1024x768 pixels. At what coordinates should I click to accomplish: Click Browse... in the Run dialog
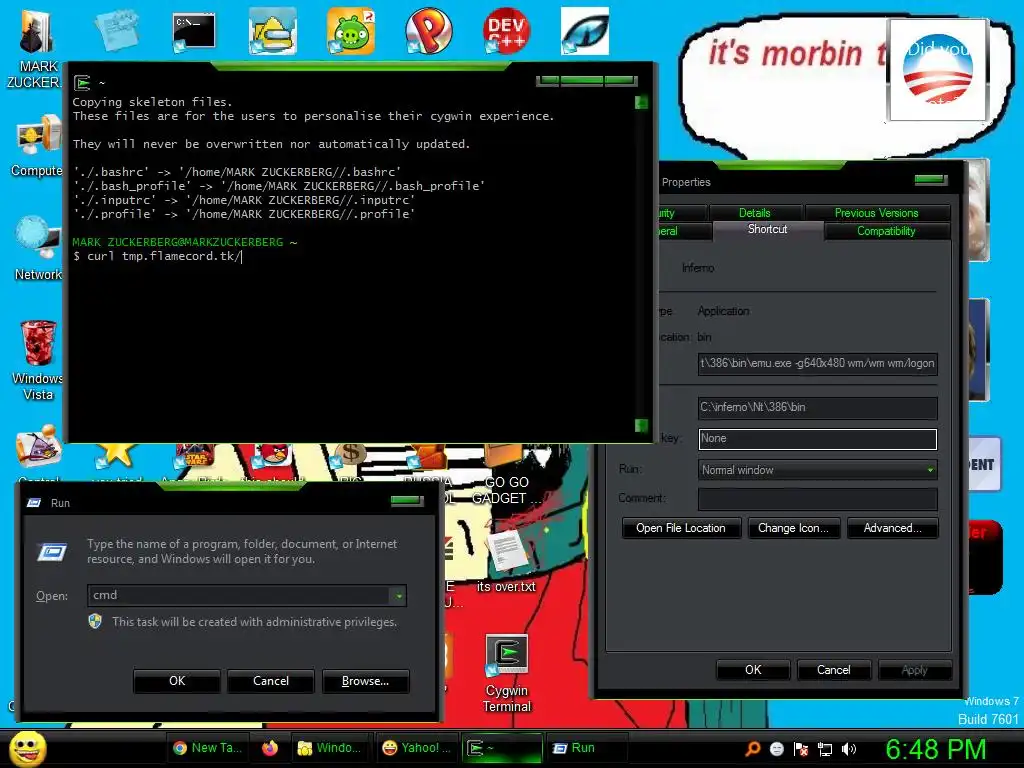tap(366, 680)
